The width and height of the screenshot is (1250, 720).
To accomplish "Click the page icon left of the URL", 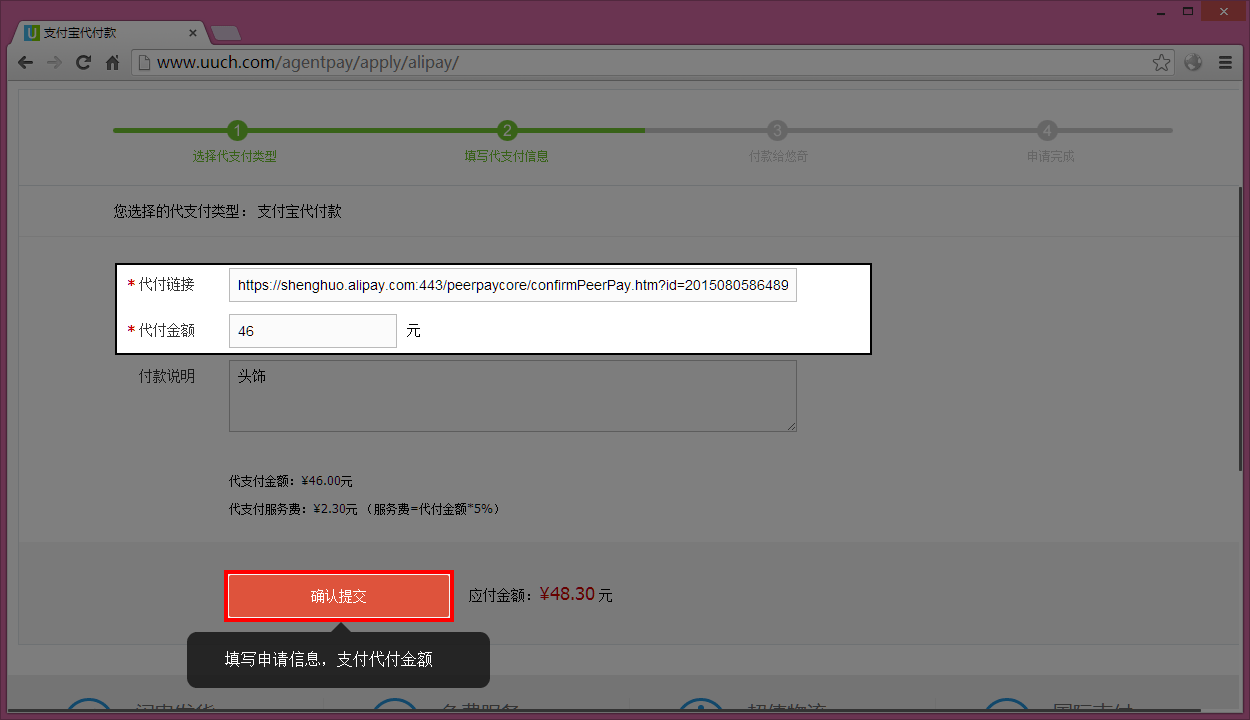I will click(144, 62).
